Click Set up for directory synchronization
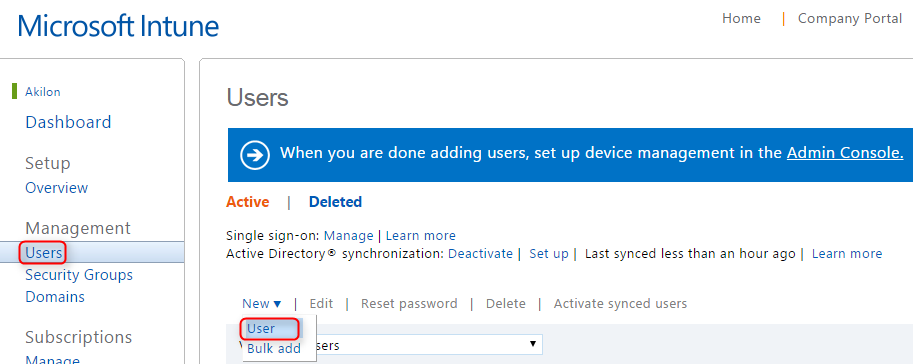This screenshot has width=913, height=364. [x=548, y=254]
